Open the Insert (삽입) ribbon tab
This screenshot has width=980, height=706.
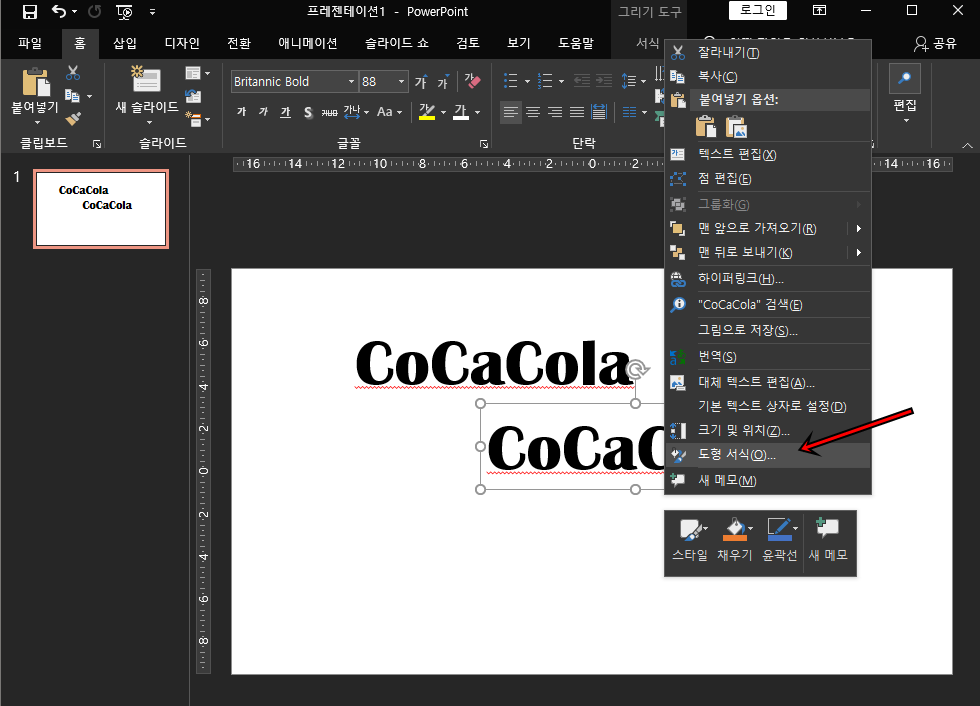click(x=124, y=43)
